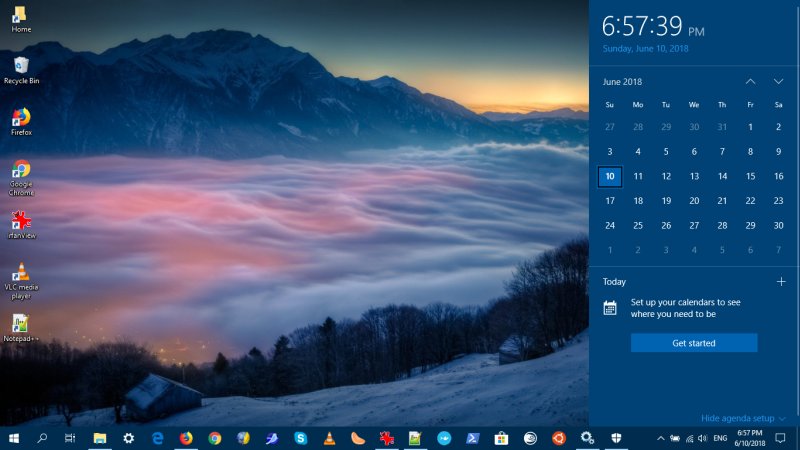Launch Microsoft Edge from the taskbar
The image size is (800, 450).
(x=158, y=438)
